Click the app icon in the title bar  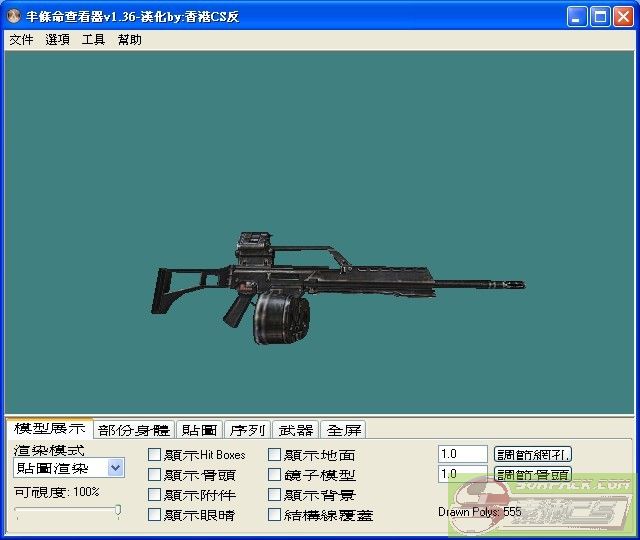pos(14,17)
